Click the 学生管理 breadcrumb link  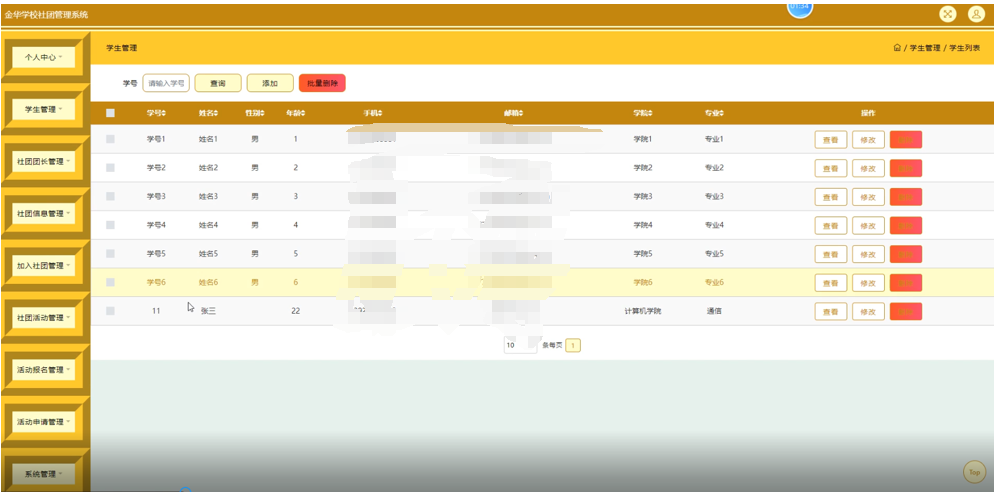pyautogui.click(x=925, y=48)
